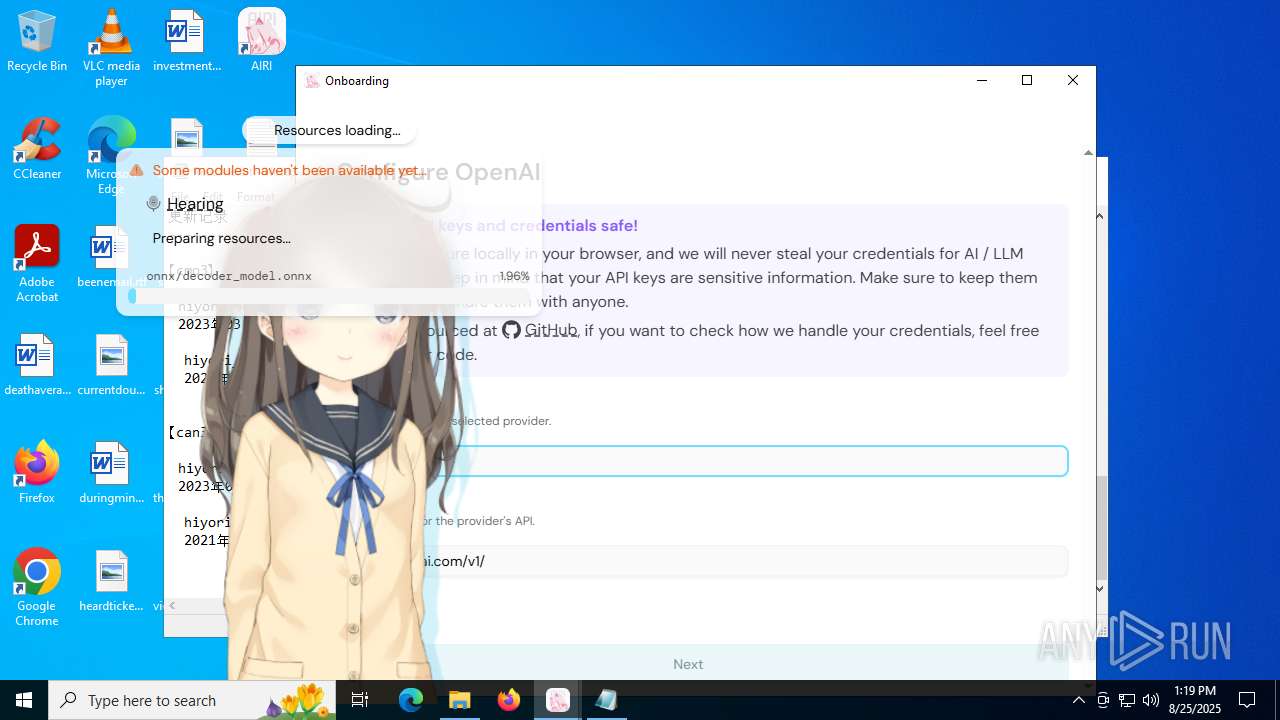Select the notepad app taskbar button
The width and height of the screenshot is (1280, 720).
pyautogui.click(x=606, y=700)
